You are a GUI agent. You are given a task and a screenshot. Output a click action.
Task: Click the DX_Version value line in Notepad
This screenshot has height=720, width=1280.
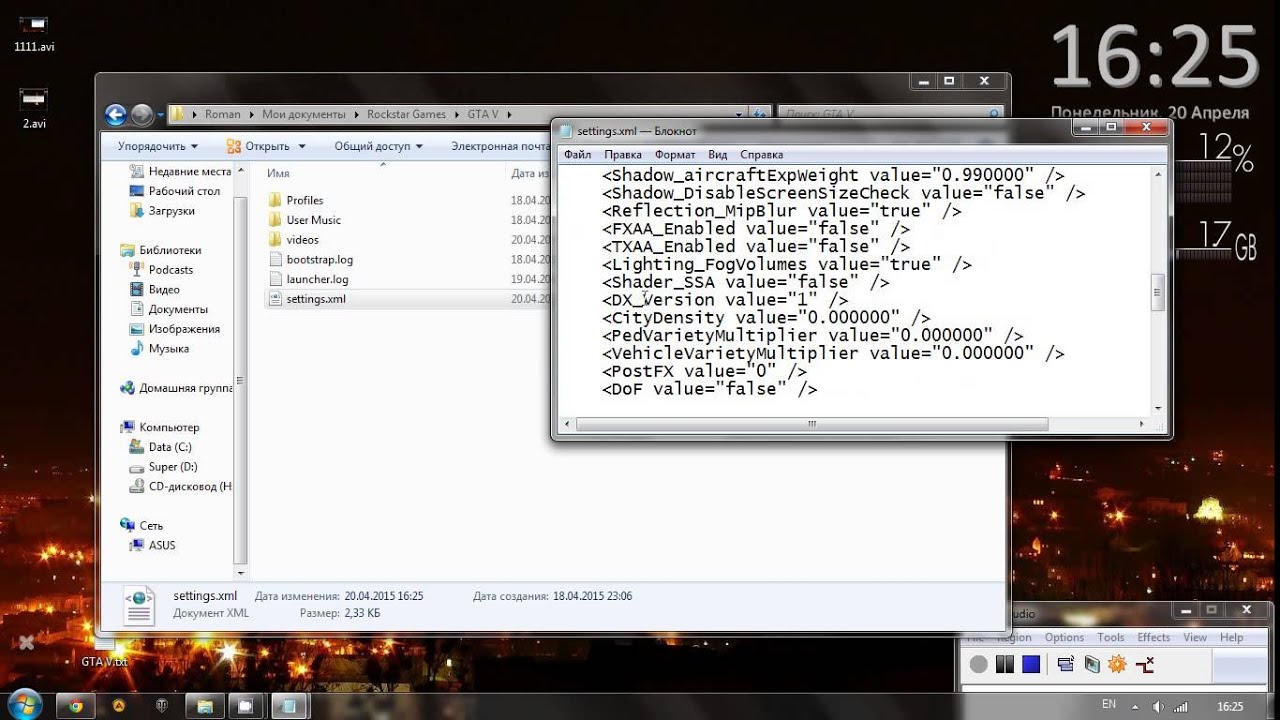[x=725, y=300]
